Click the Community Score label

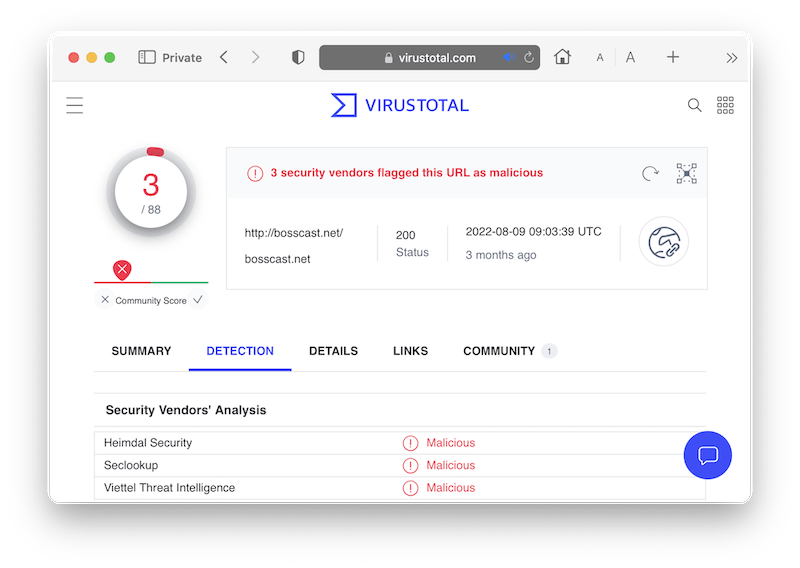pyautogui.click(x=151, y=301)
